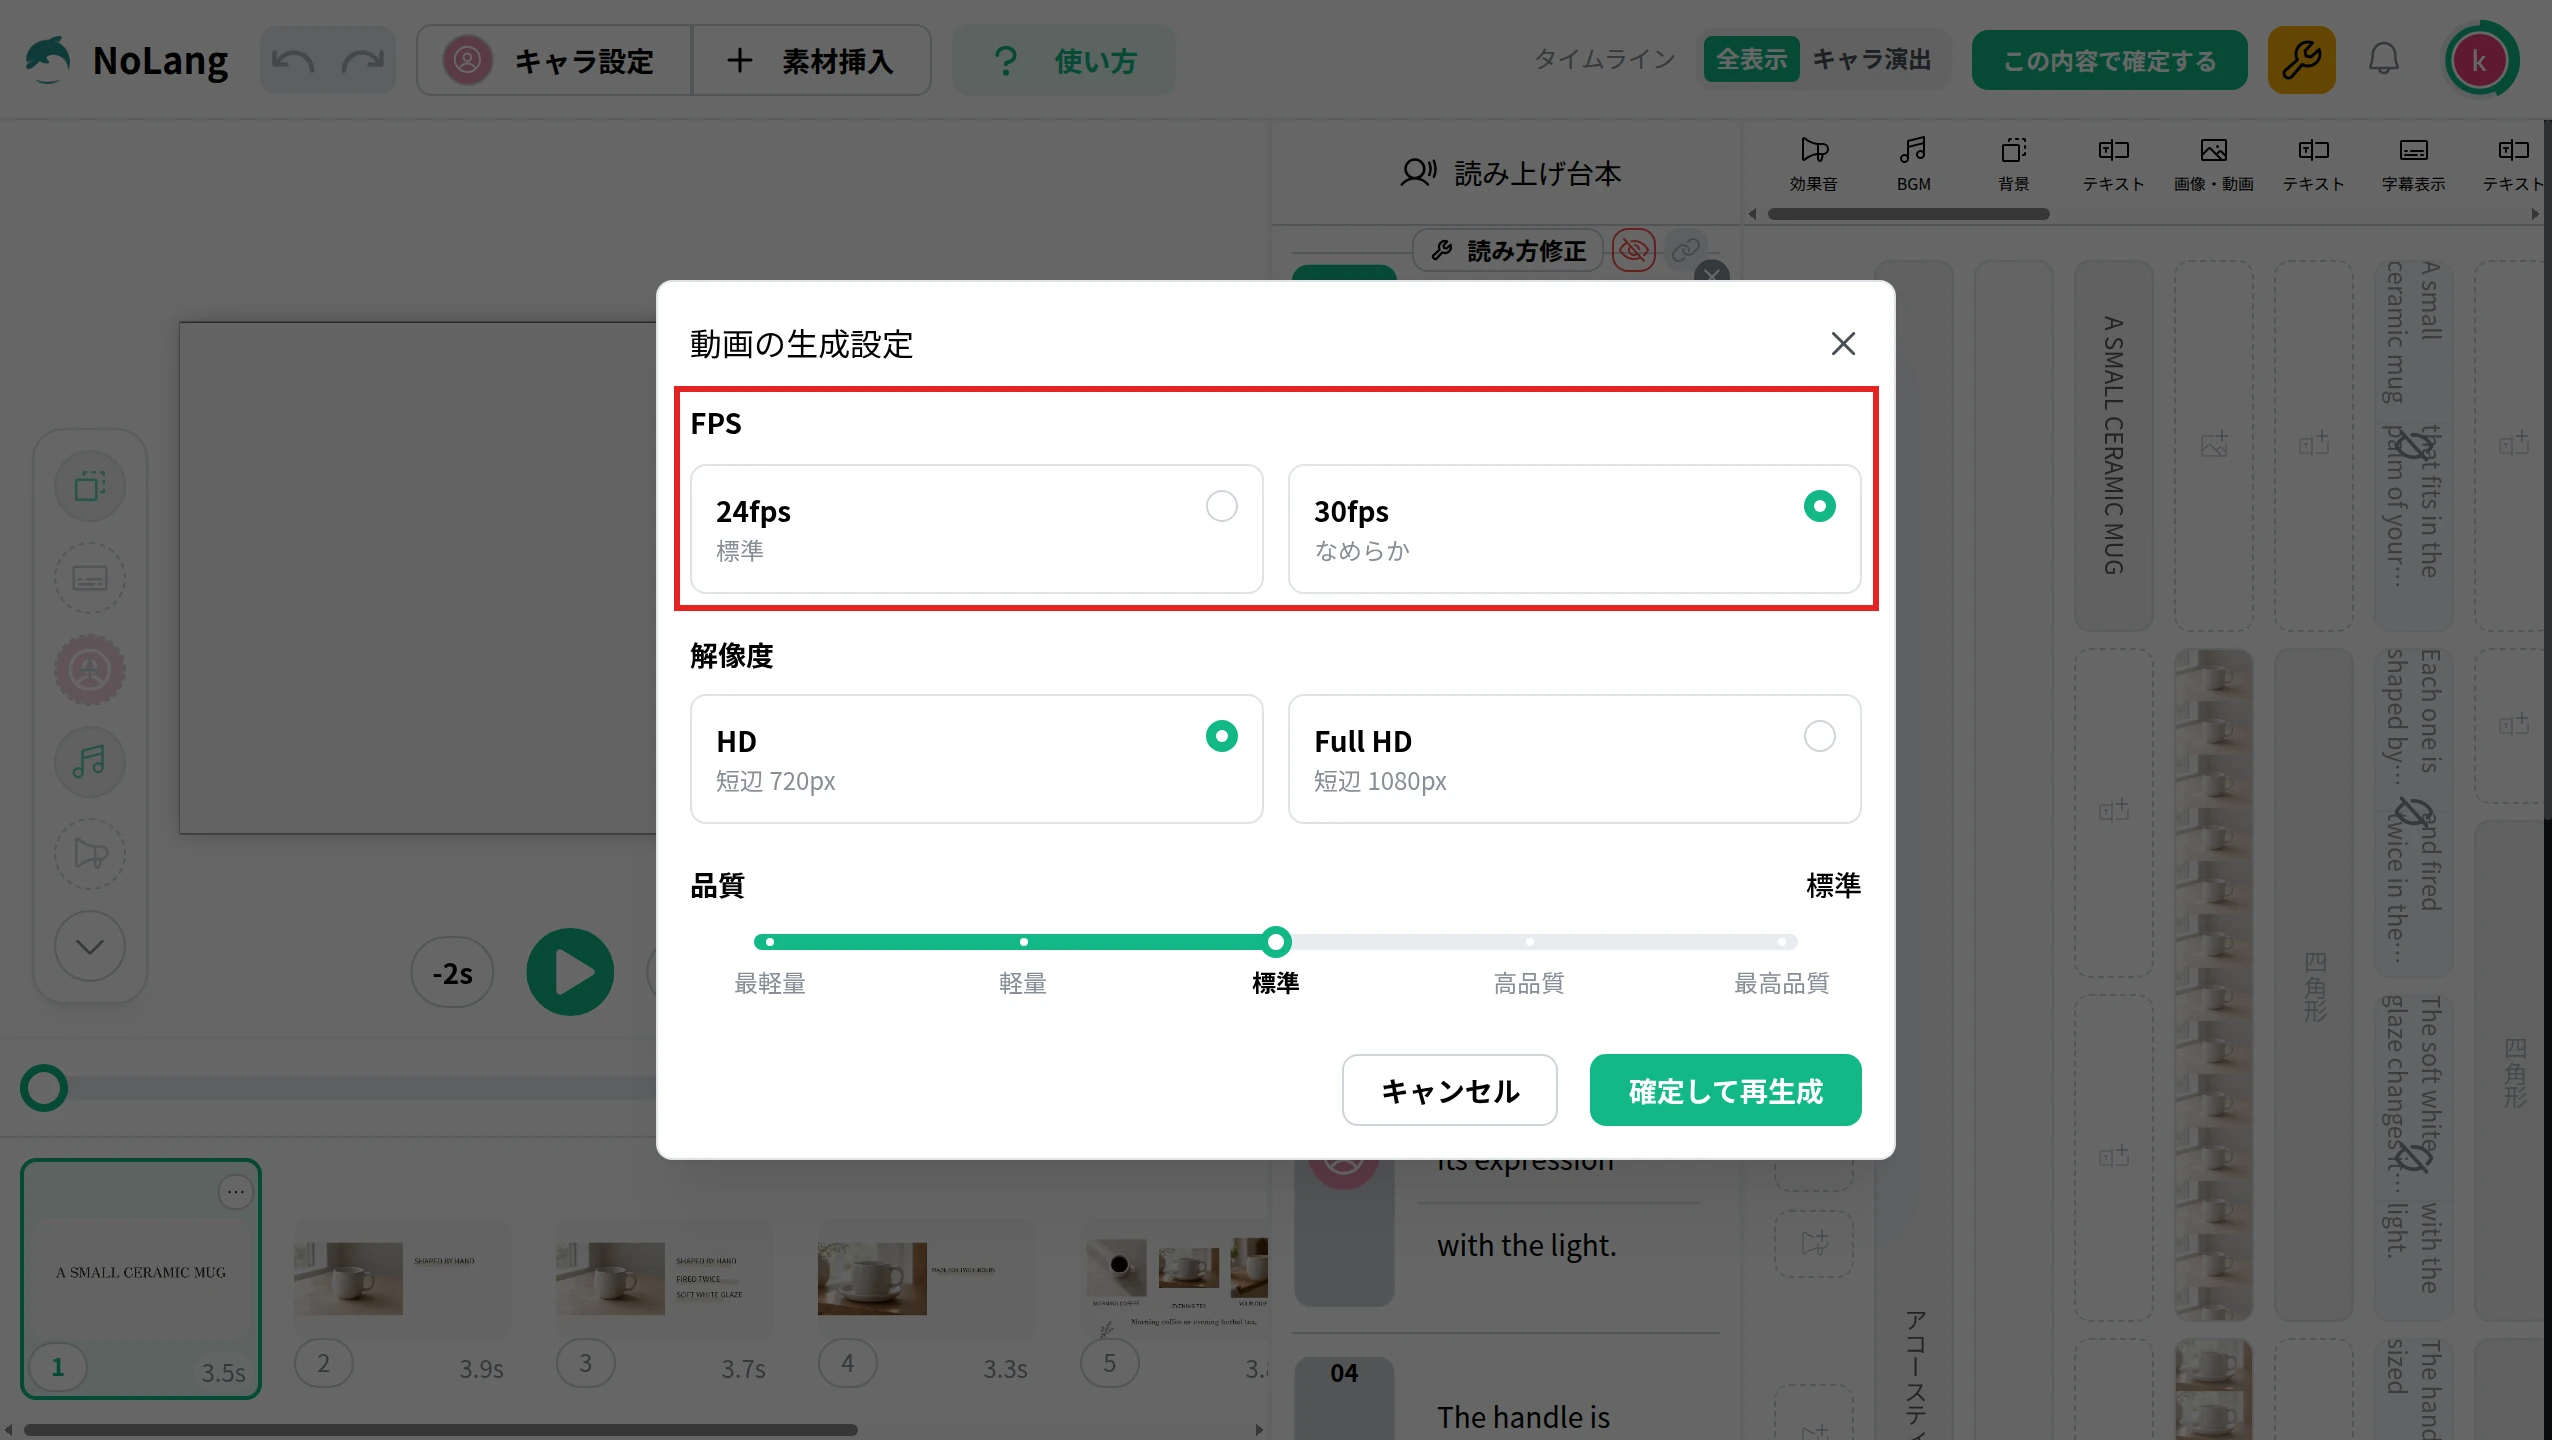Image resolution: width=2560 pixels, height=1440 pixels.
Task: Select scene 2 thumbnail
Action: [x=402, y=1279]
